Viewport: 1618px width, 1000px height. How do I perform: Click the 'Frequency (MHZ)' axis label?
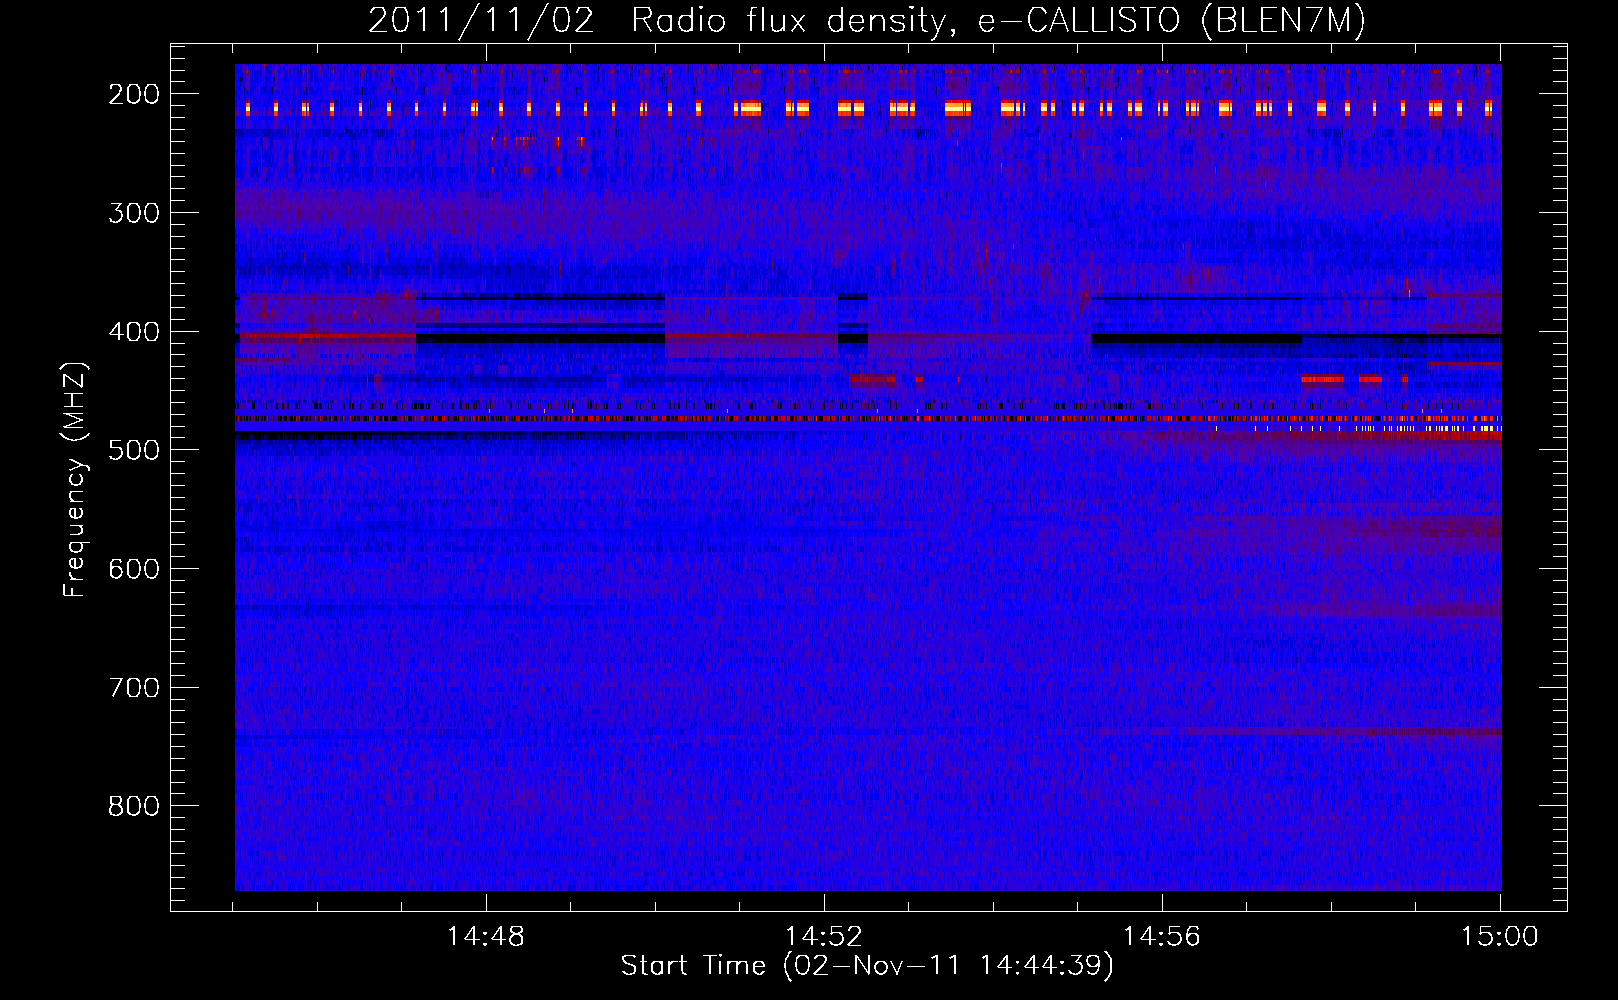(75, 479)
